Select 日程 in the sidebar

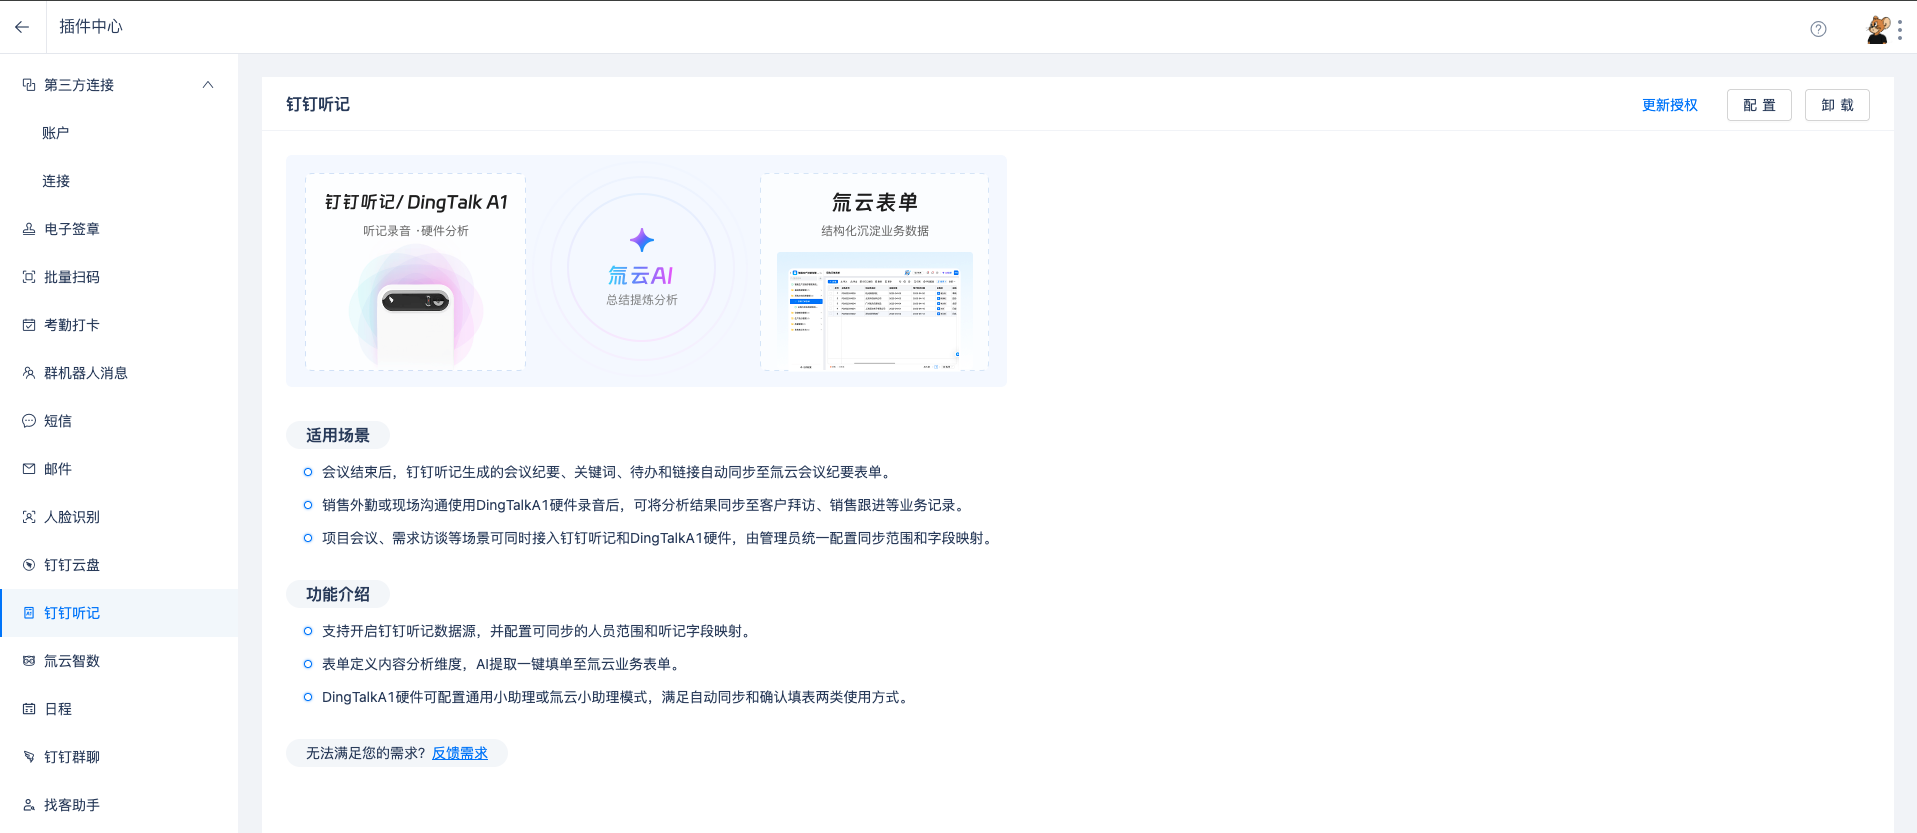(119, 709)
